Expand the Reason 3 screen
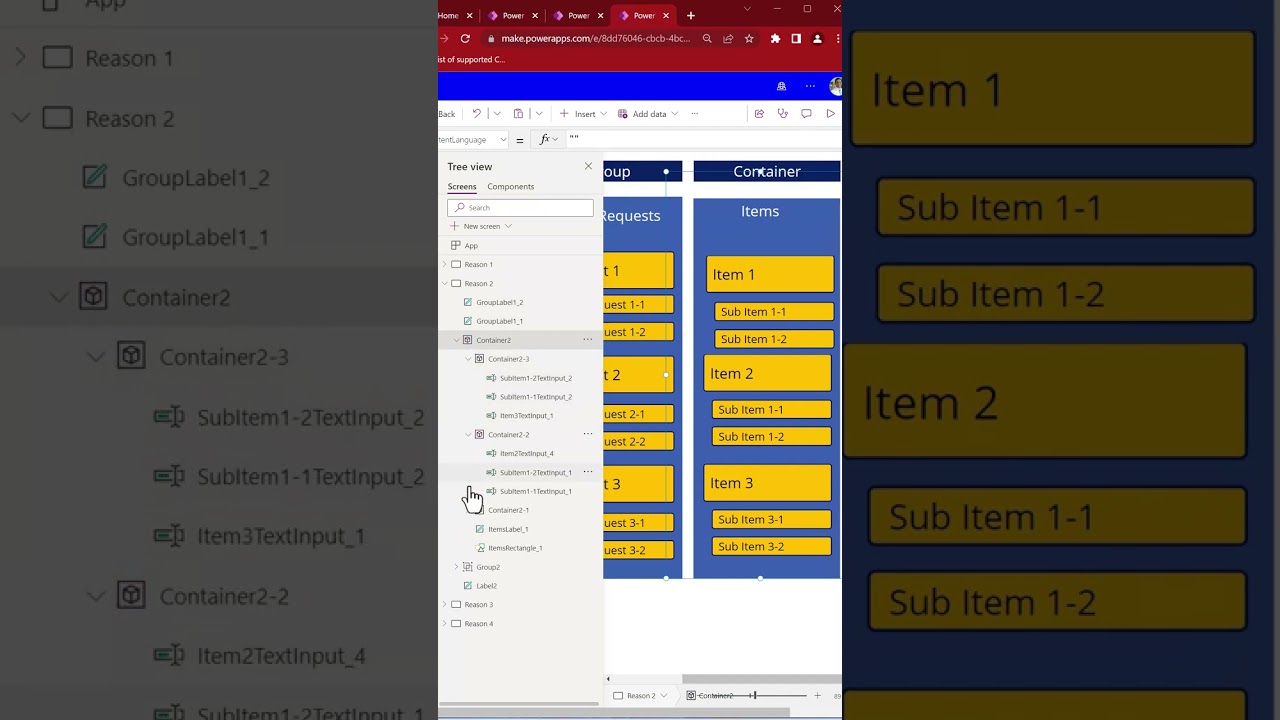The height and width of the screenshot is (720, 1280). pos(445,605)
